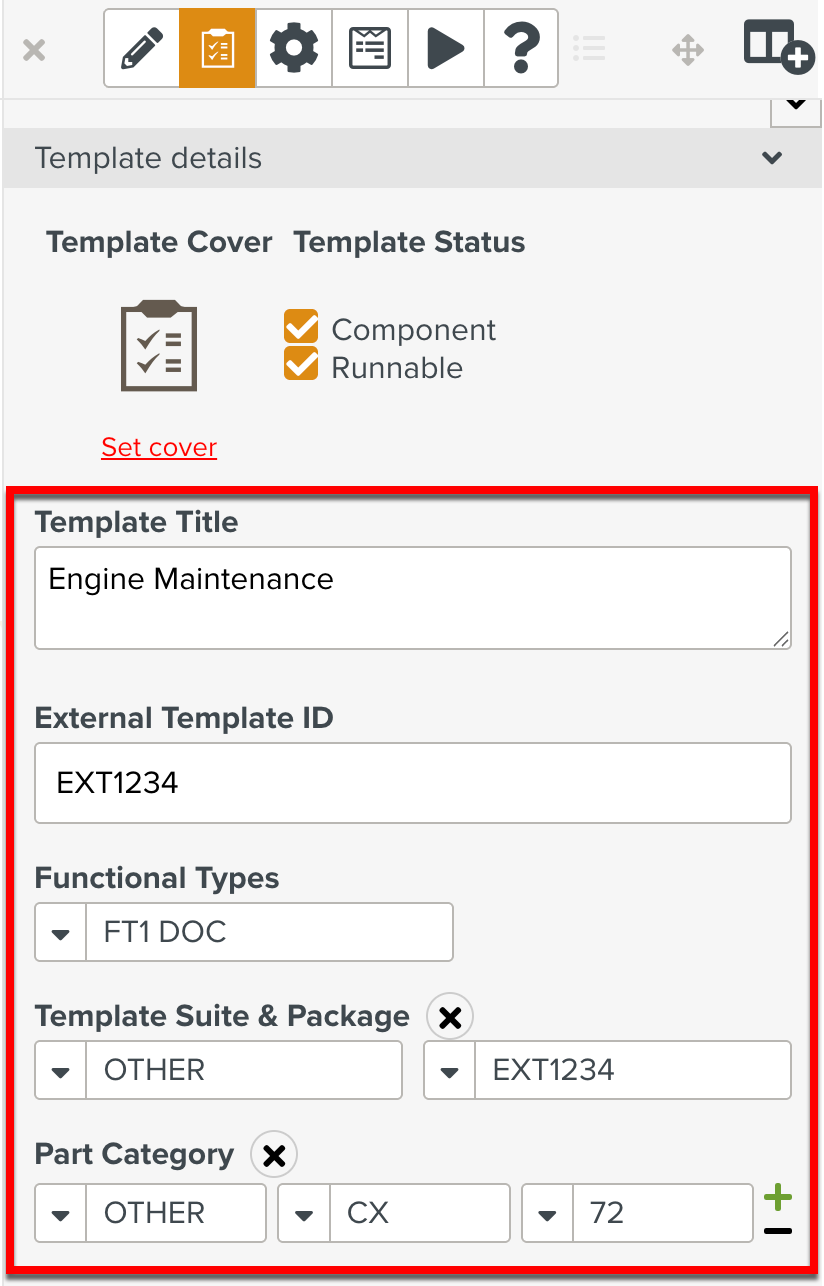
Task: Clear the Template Suite & Package selection
Action: [x=450, y=1018]
